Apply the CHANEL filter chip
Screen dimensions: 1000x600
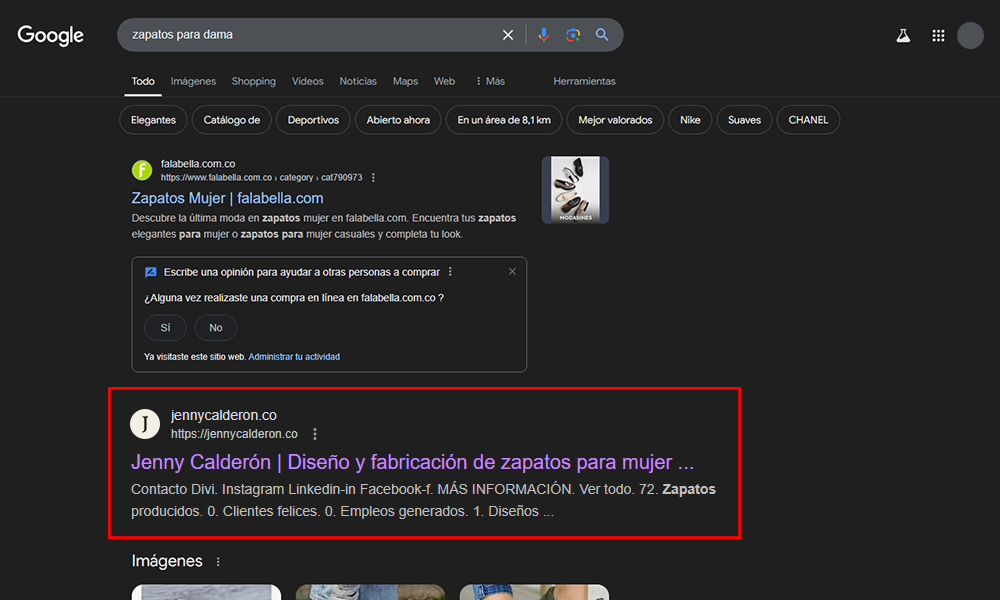pos(808,120)
